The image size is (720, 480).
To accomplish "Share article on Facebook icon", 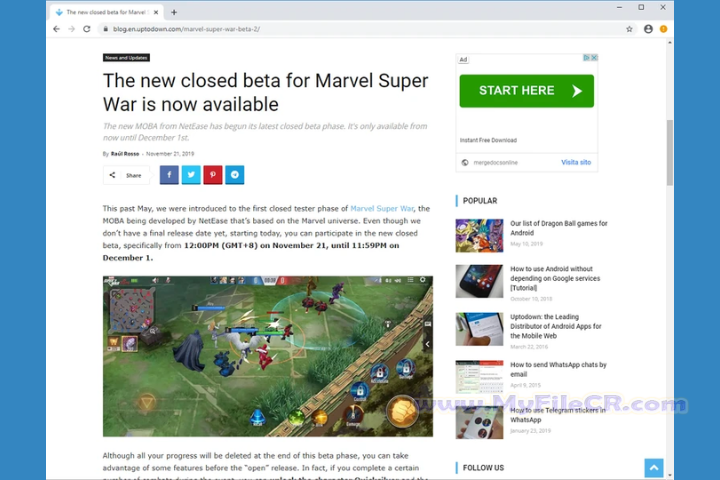I will click(169, 175).
